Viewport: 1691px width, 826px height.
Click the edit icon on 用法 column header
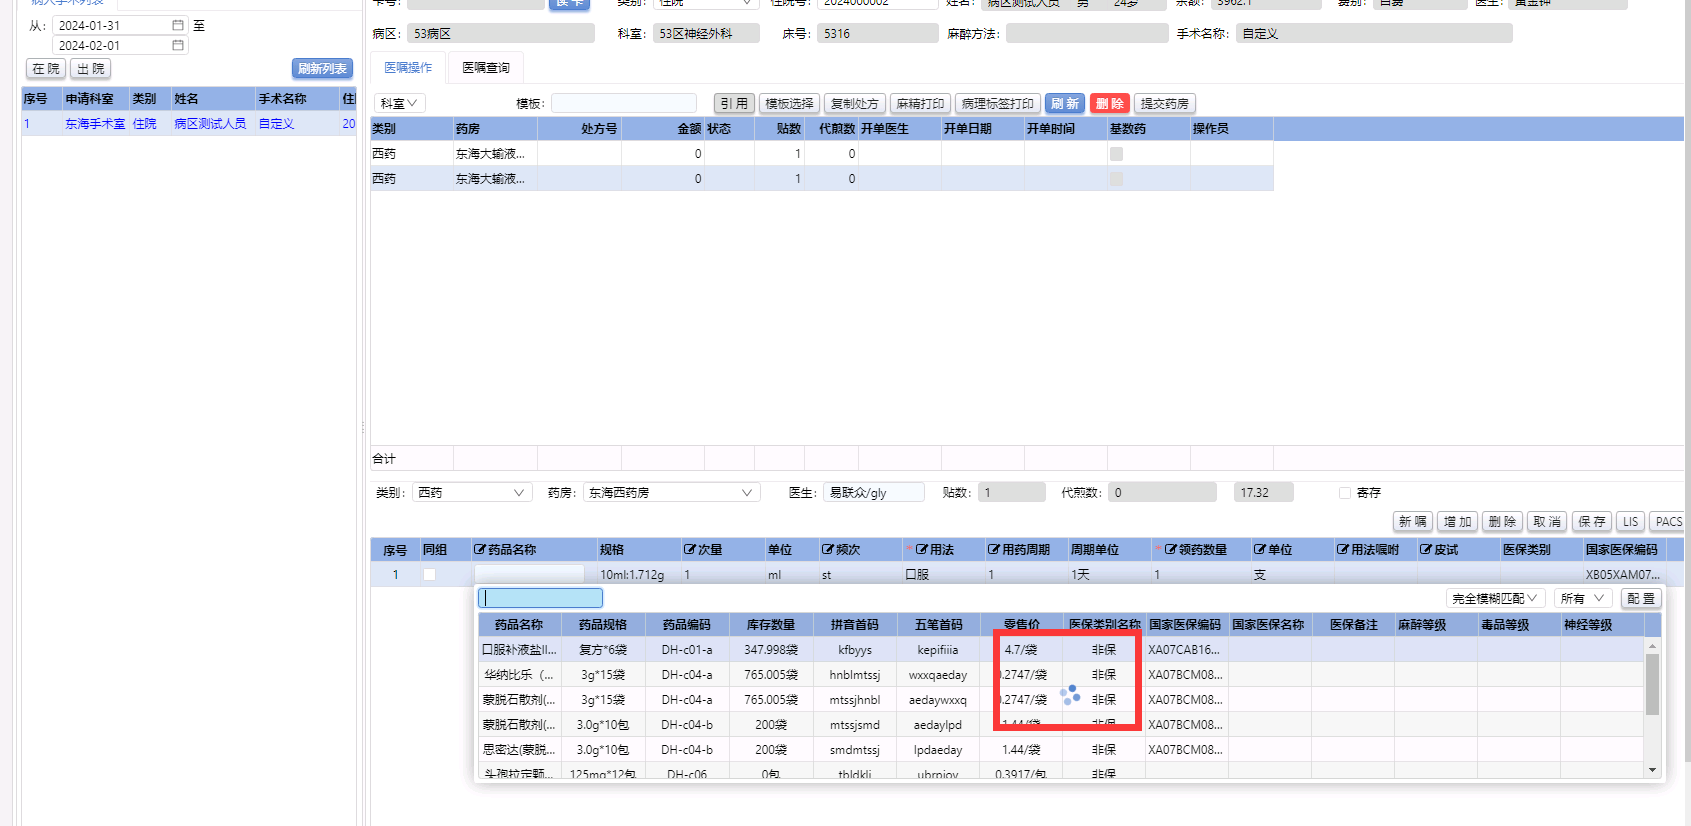click(922, 550)
